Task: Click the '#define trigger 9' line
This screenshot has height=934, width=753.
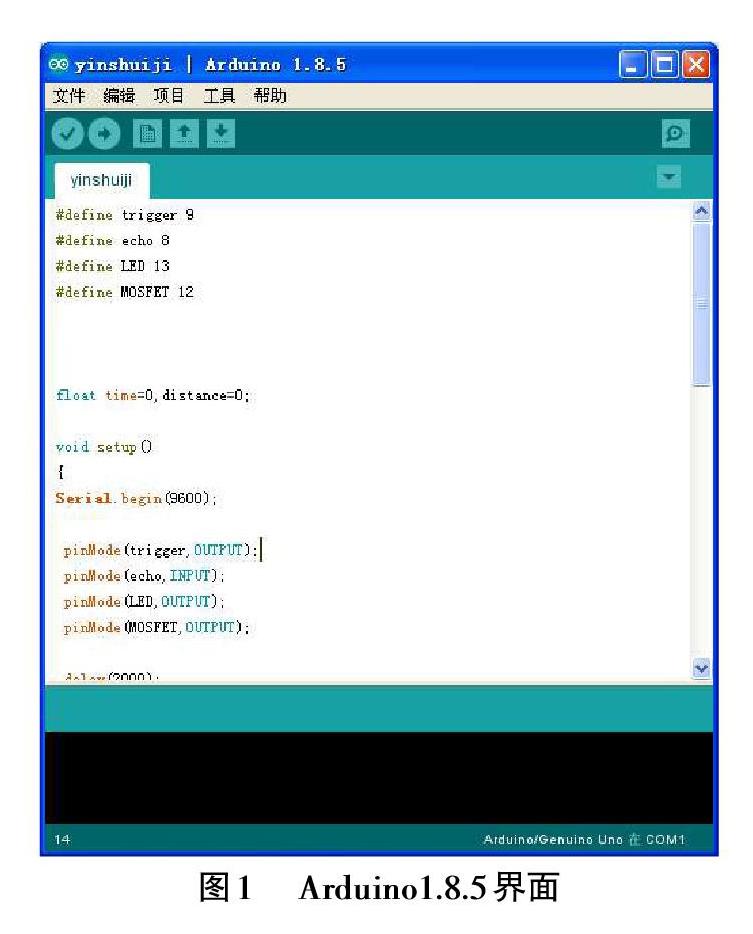Action: tap(125, 215)
